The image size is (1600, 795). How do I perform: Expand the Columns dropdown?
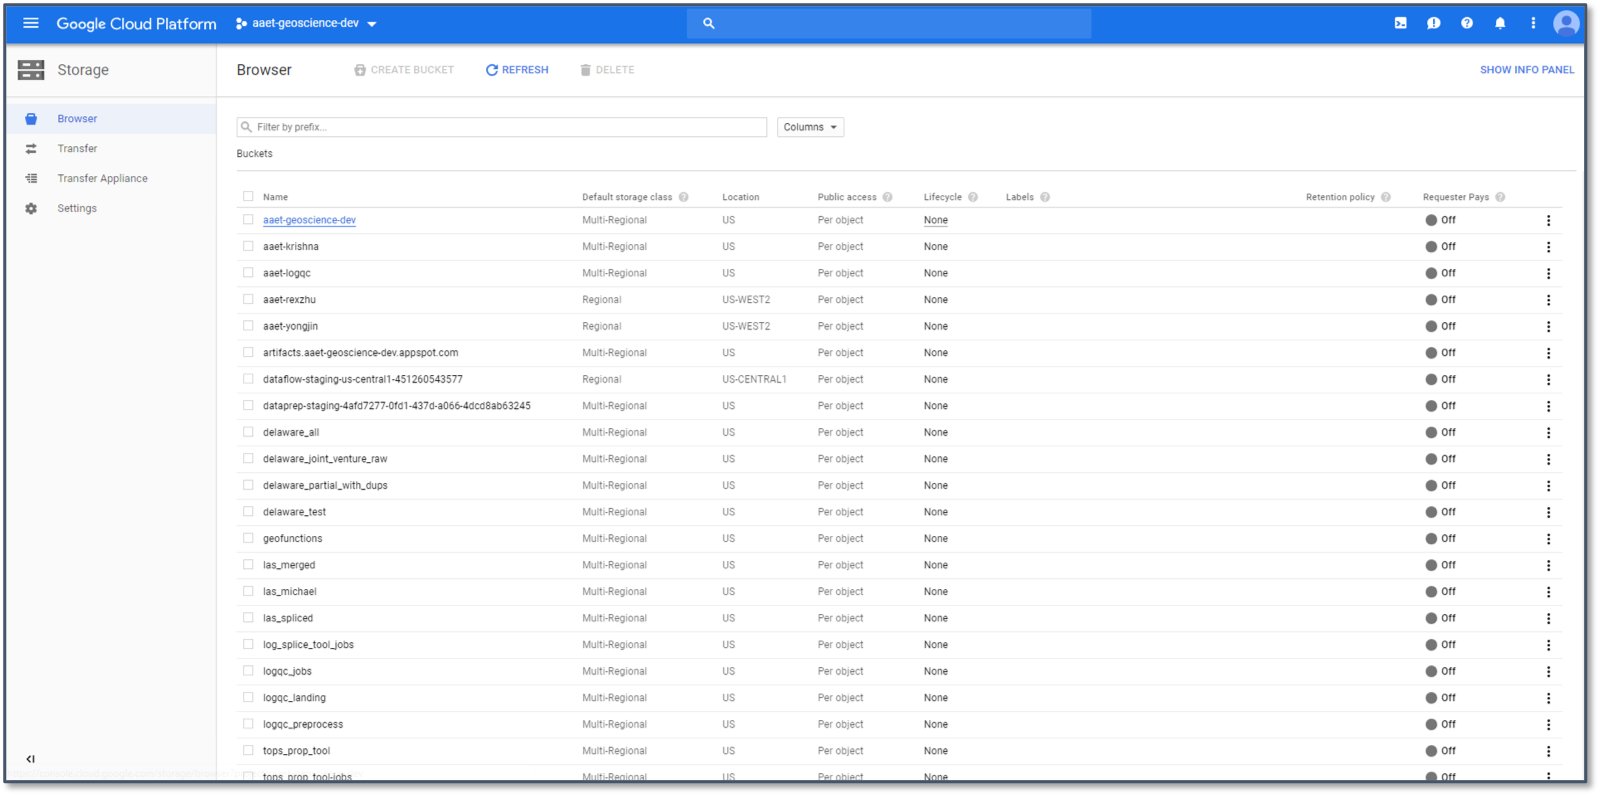click(810, 127)
